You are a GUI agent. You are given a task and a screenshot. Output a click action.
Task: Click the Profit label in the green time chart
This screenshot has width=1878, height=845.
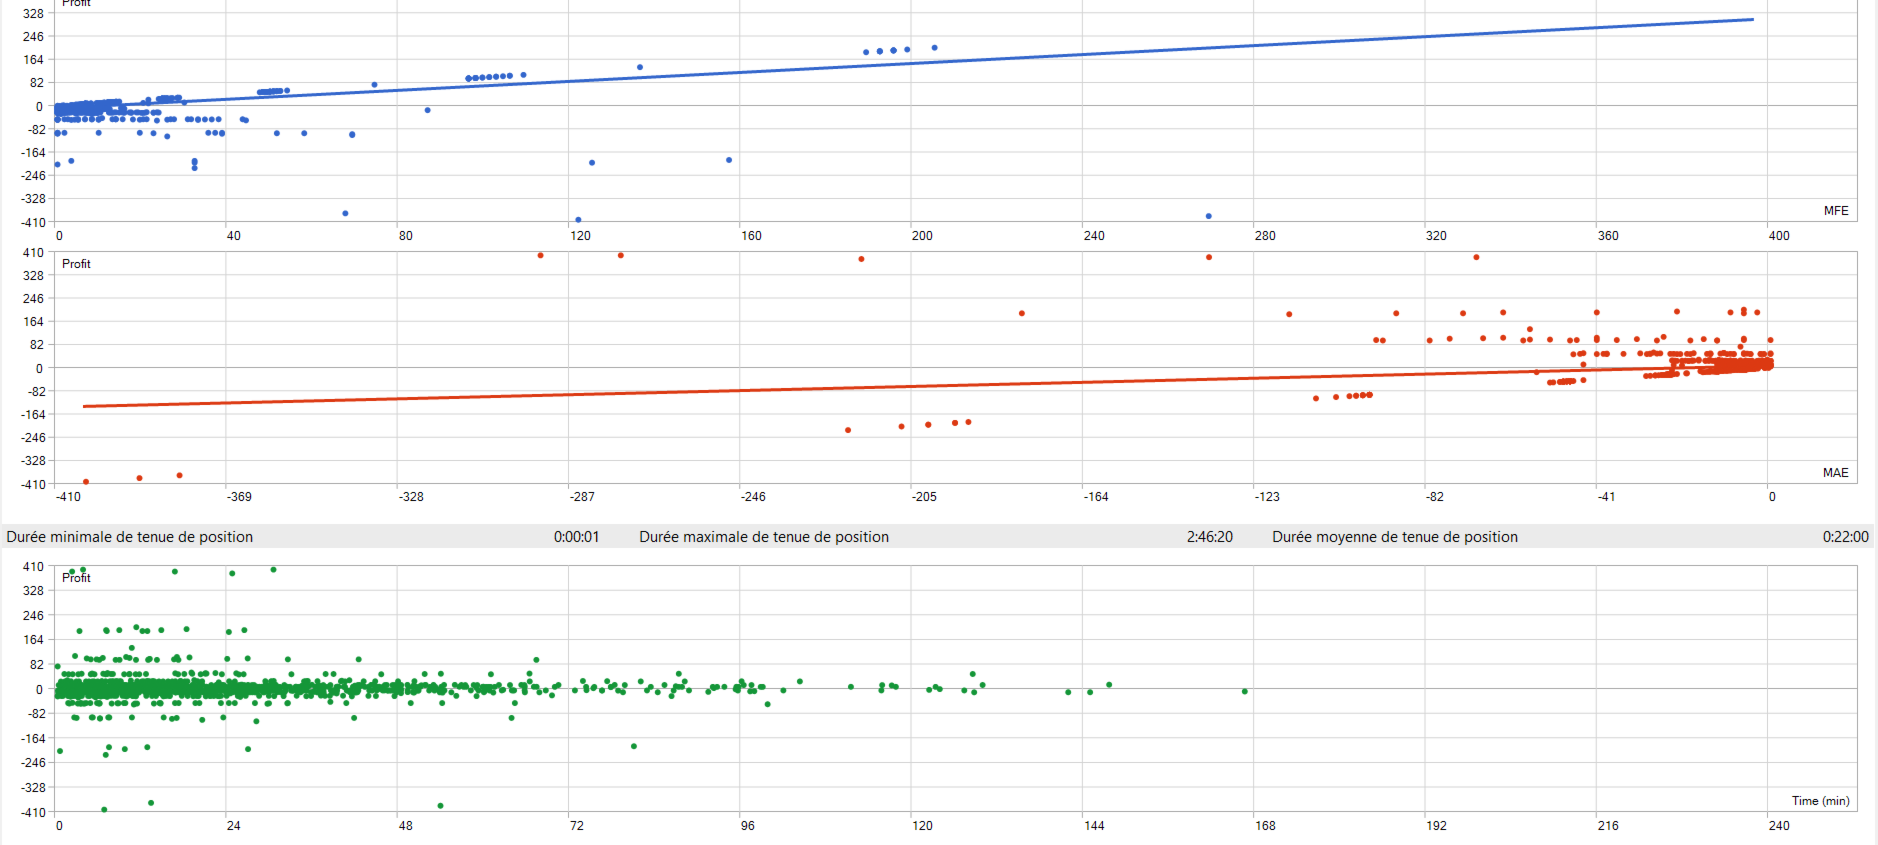[76, 578]
